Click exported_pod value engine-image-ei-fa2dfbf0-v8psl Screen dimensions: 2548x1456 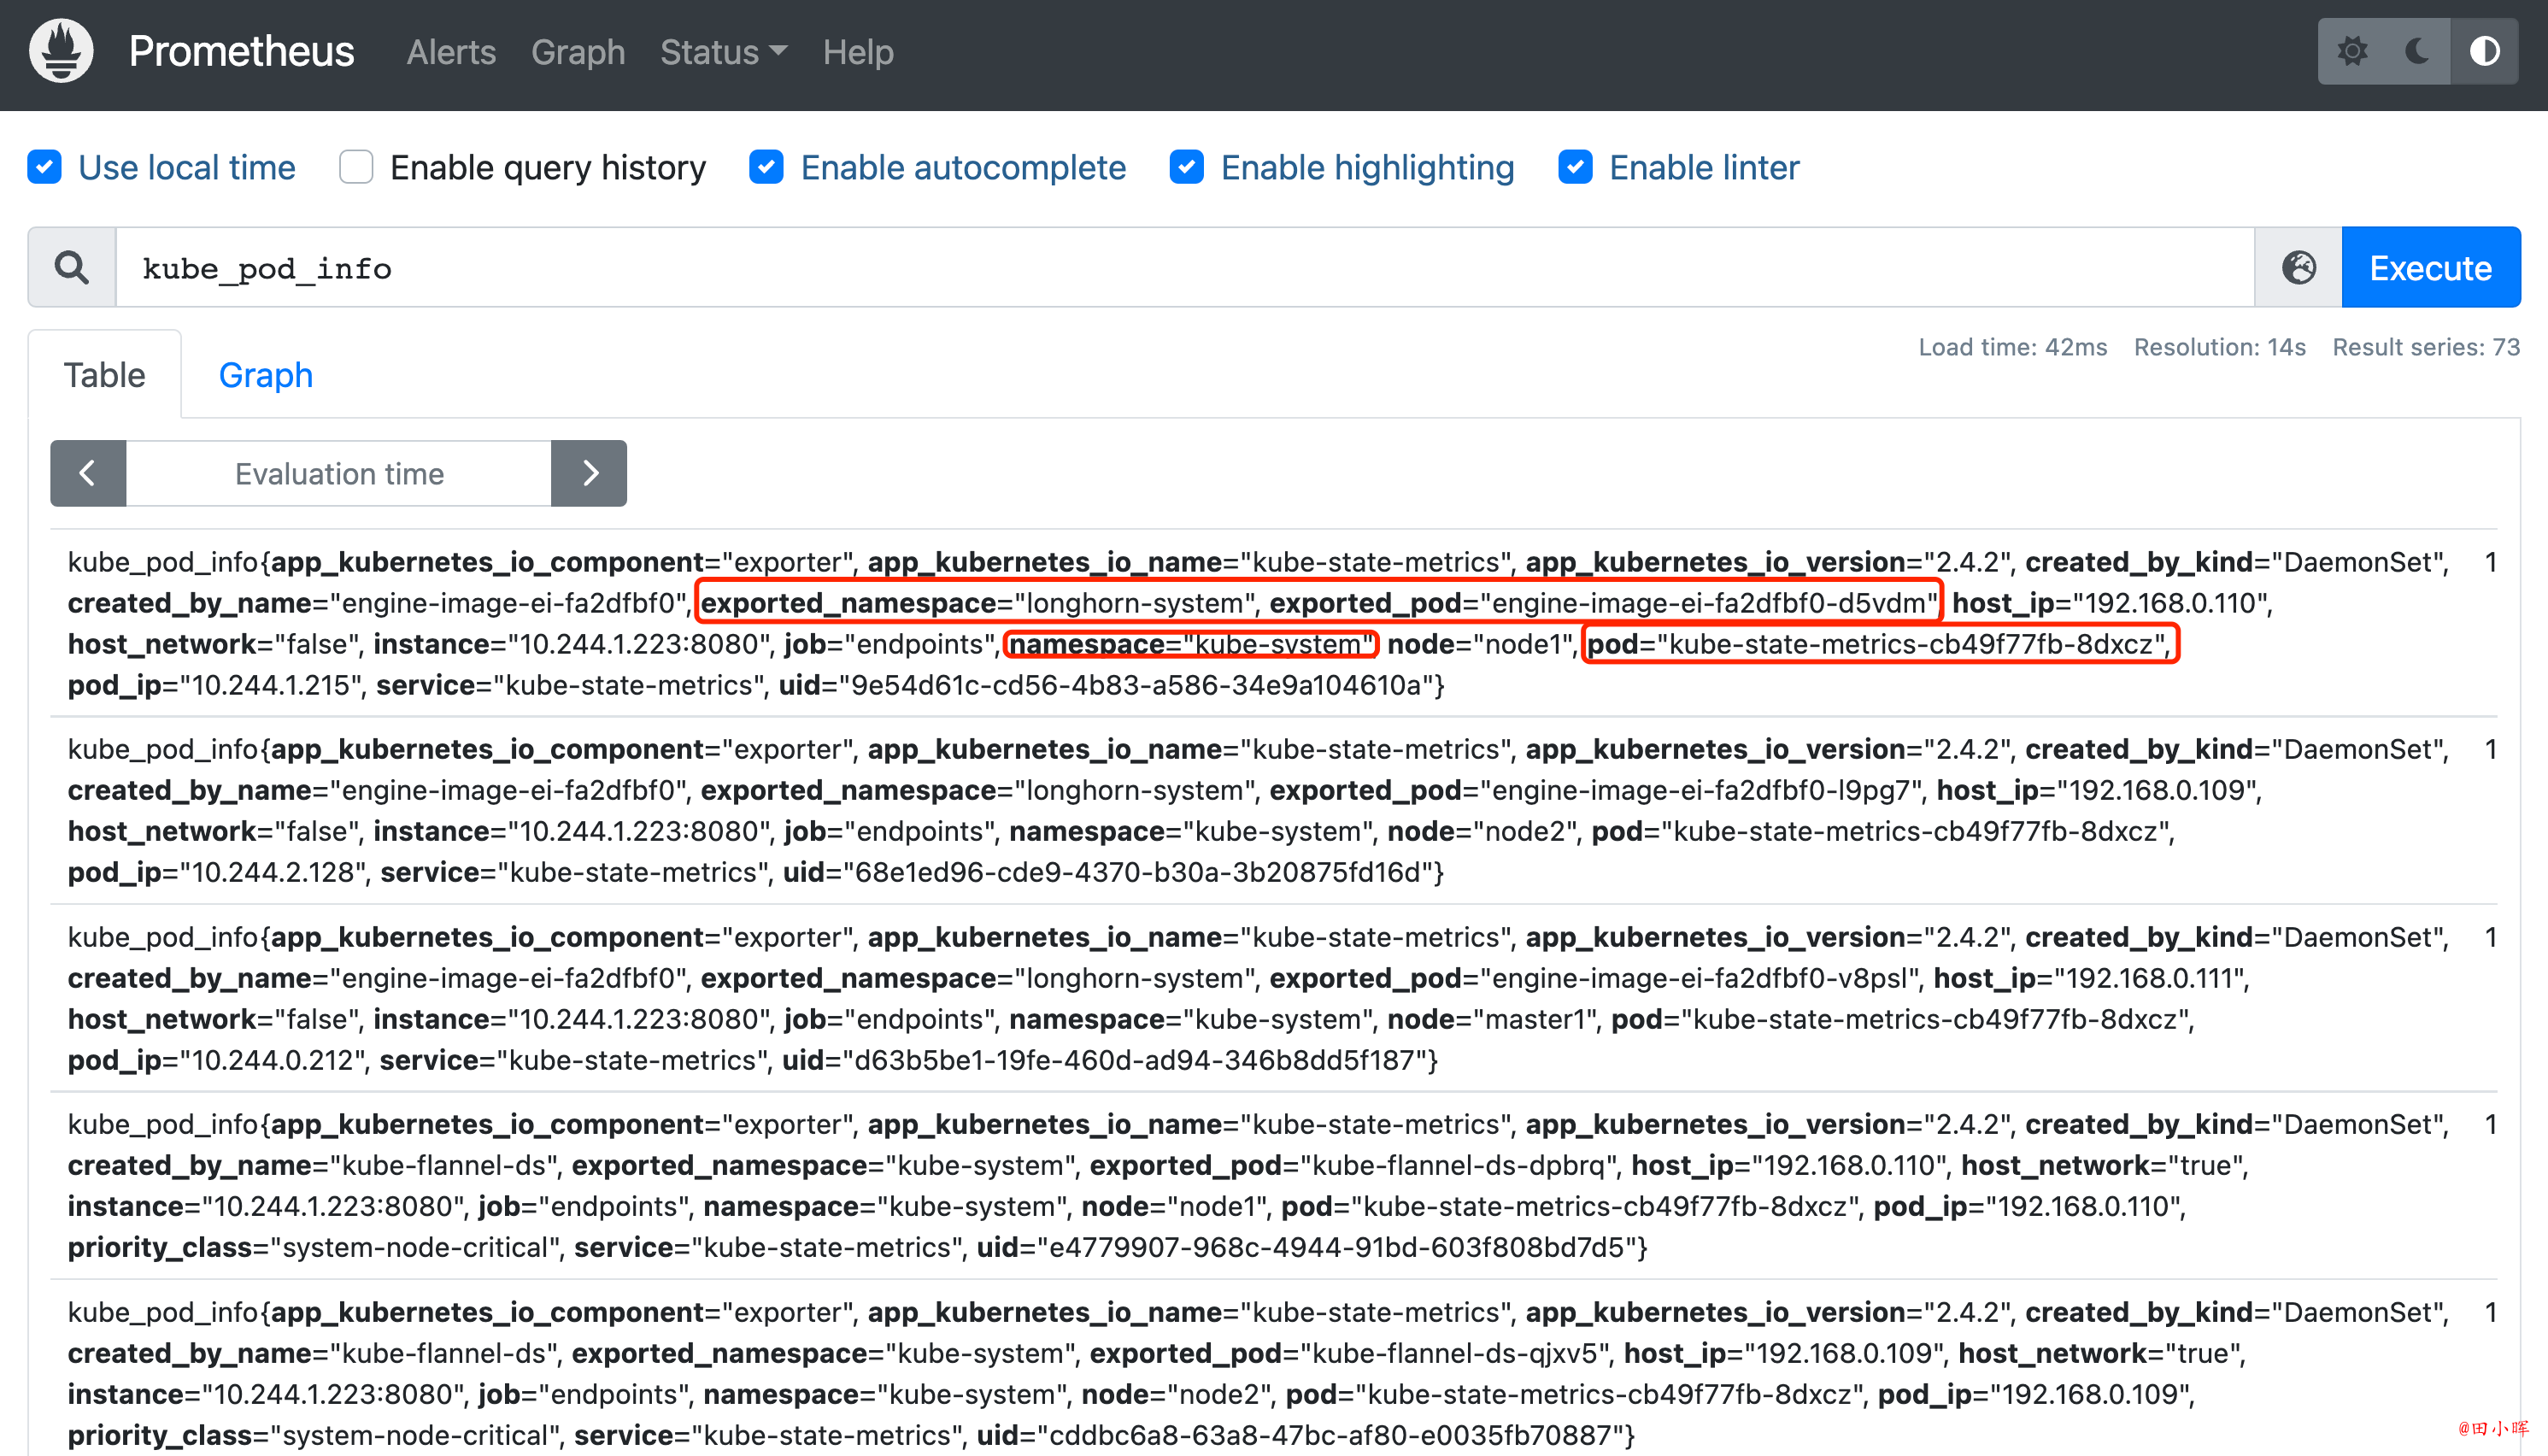[1700, 978]
